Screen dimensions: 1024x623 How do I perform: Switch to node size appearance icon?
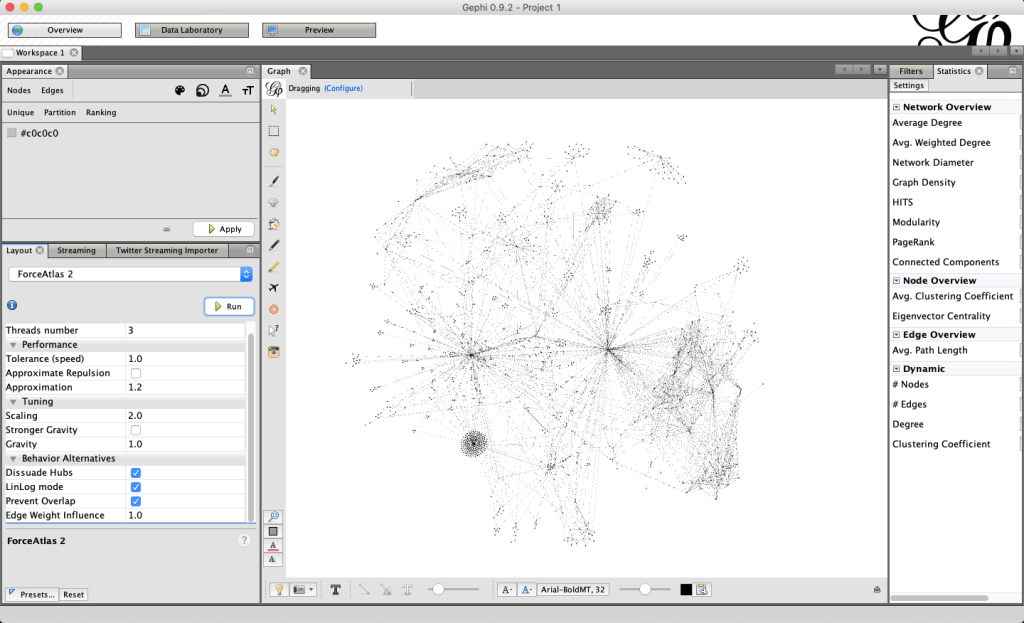pos(202,91)
